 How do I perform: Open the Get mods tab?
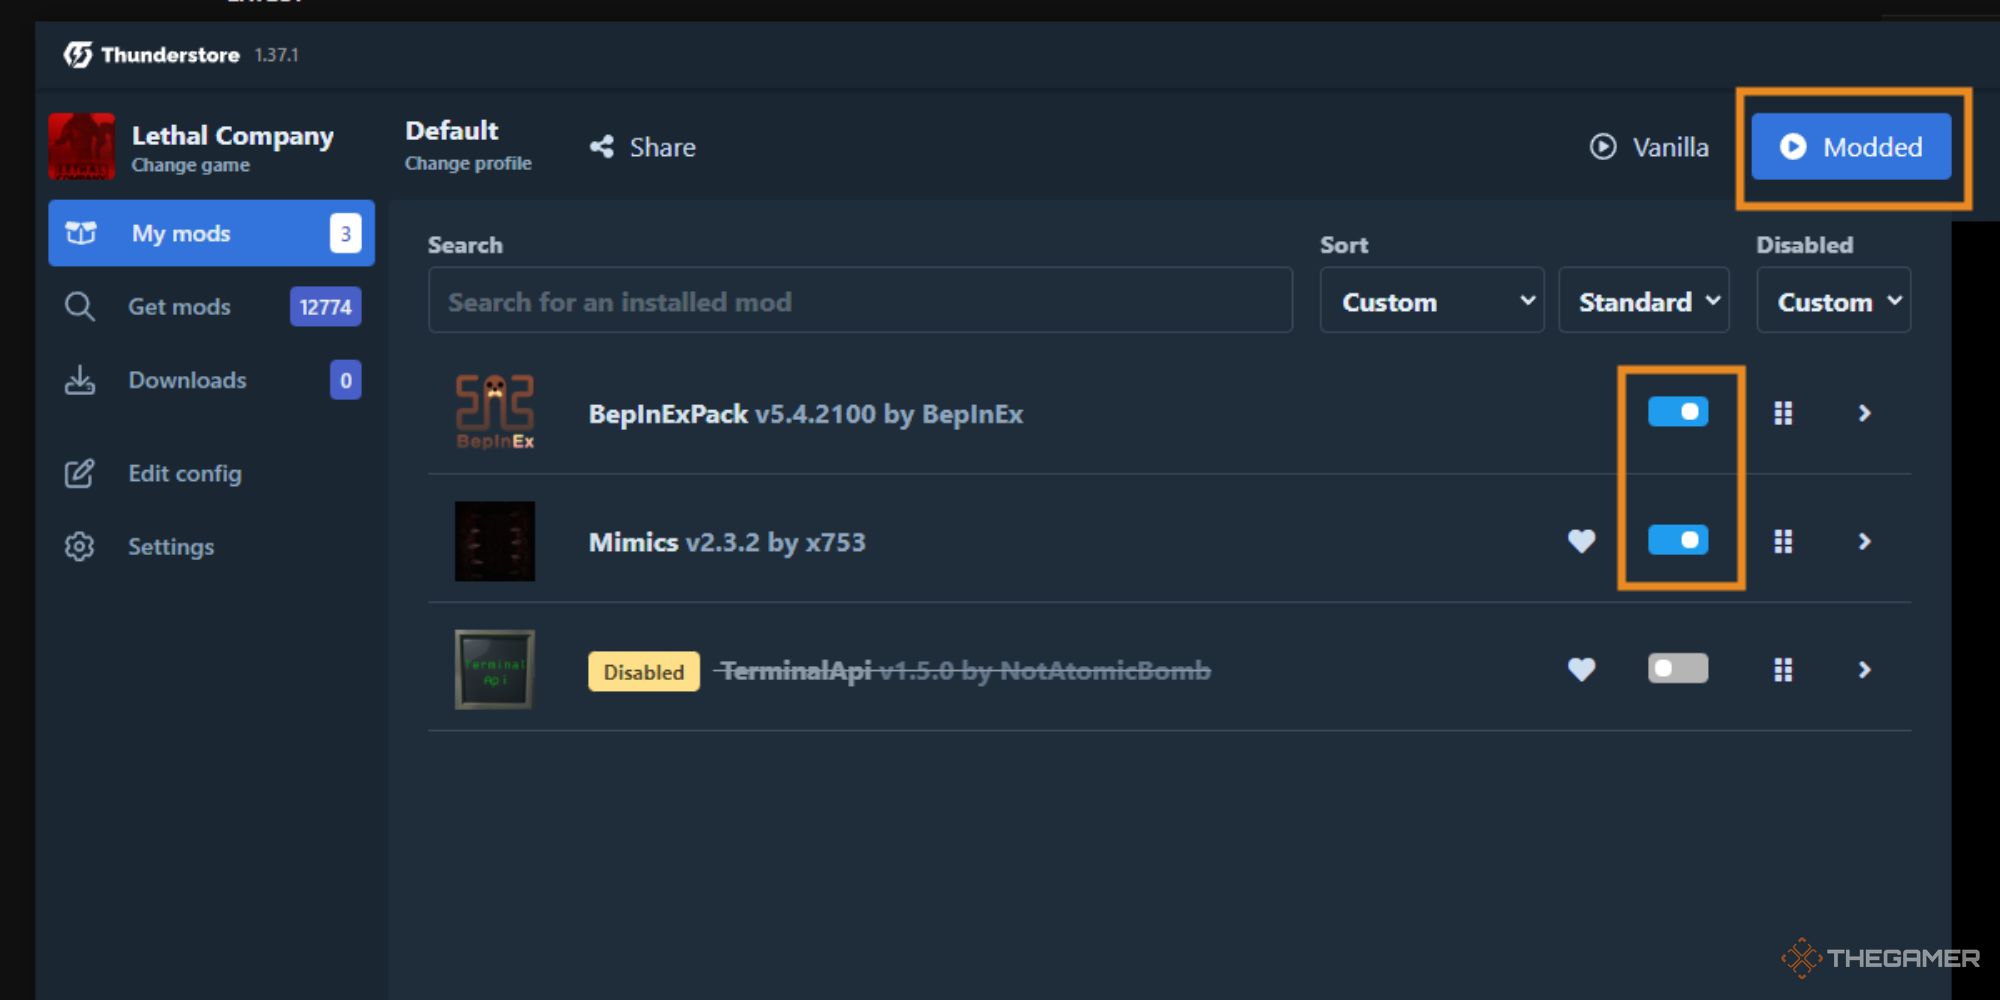(x=211, y=306)
